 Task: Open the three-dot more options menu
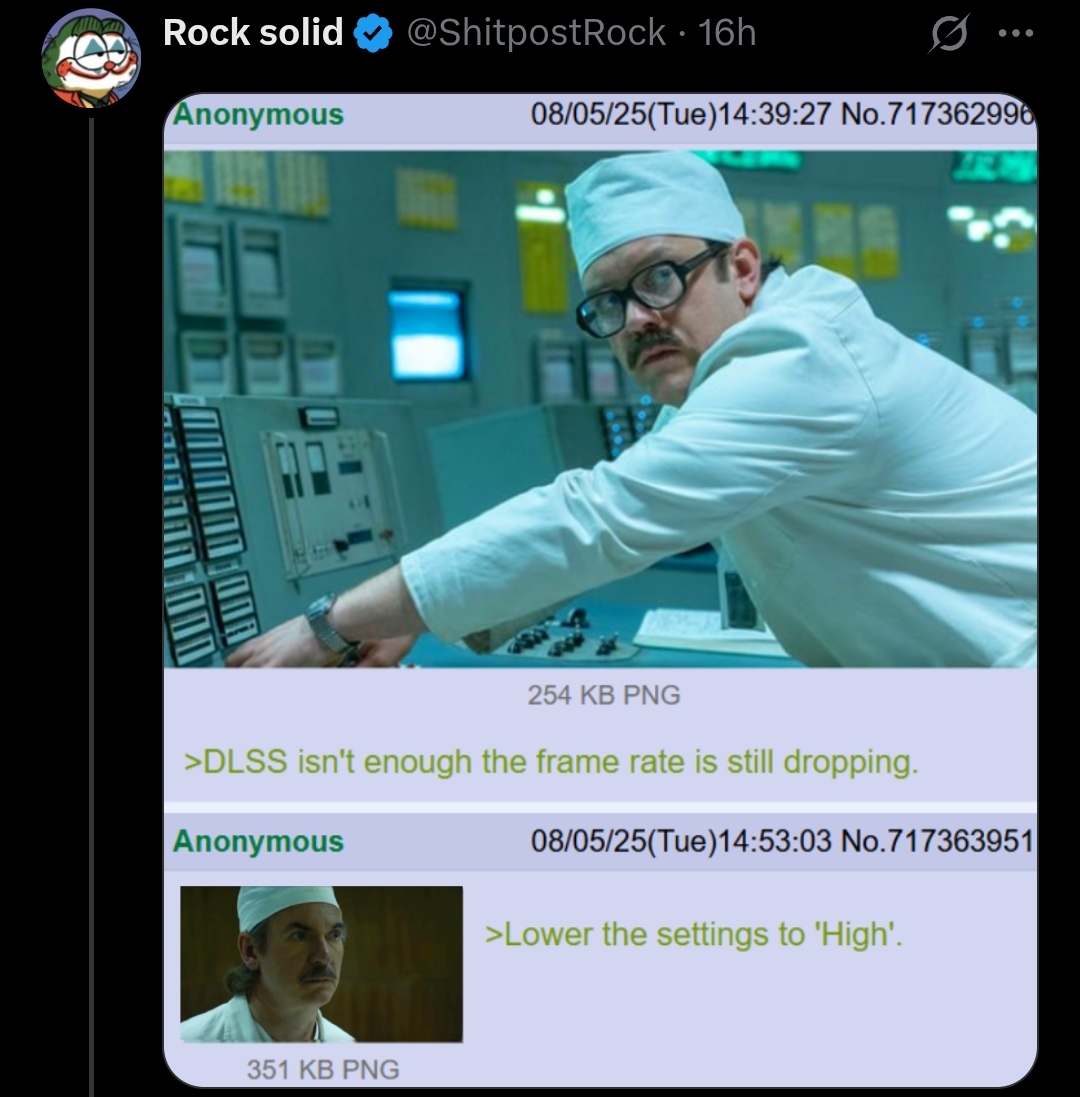pos(1016,33)
